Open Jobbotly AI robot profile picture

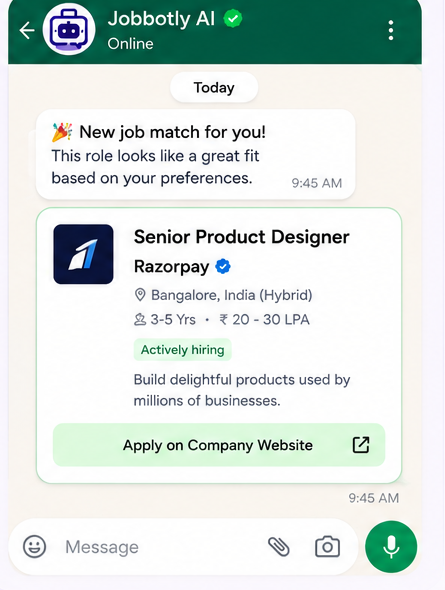(69, 29)
